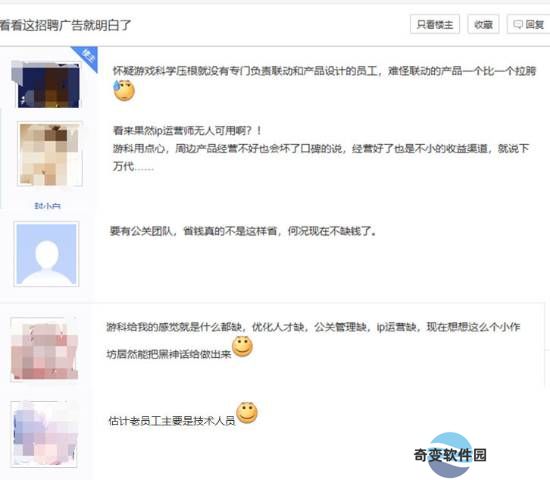Click the 奇变软件园 watermark logo
Screen dimensions: 550x480
450,455
